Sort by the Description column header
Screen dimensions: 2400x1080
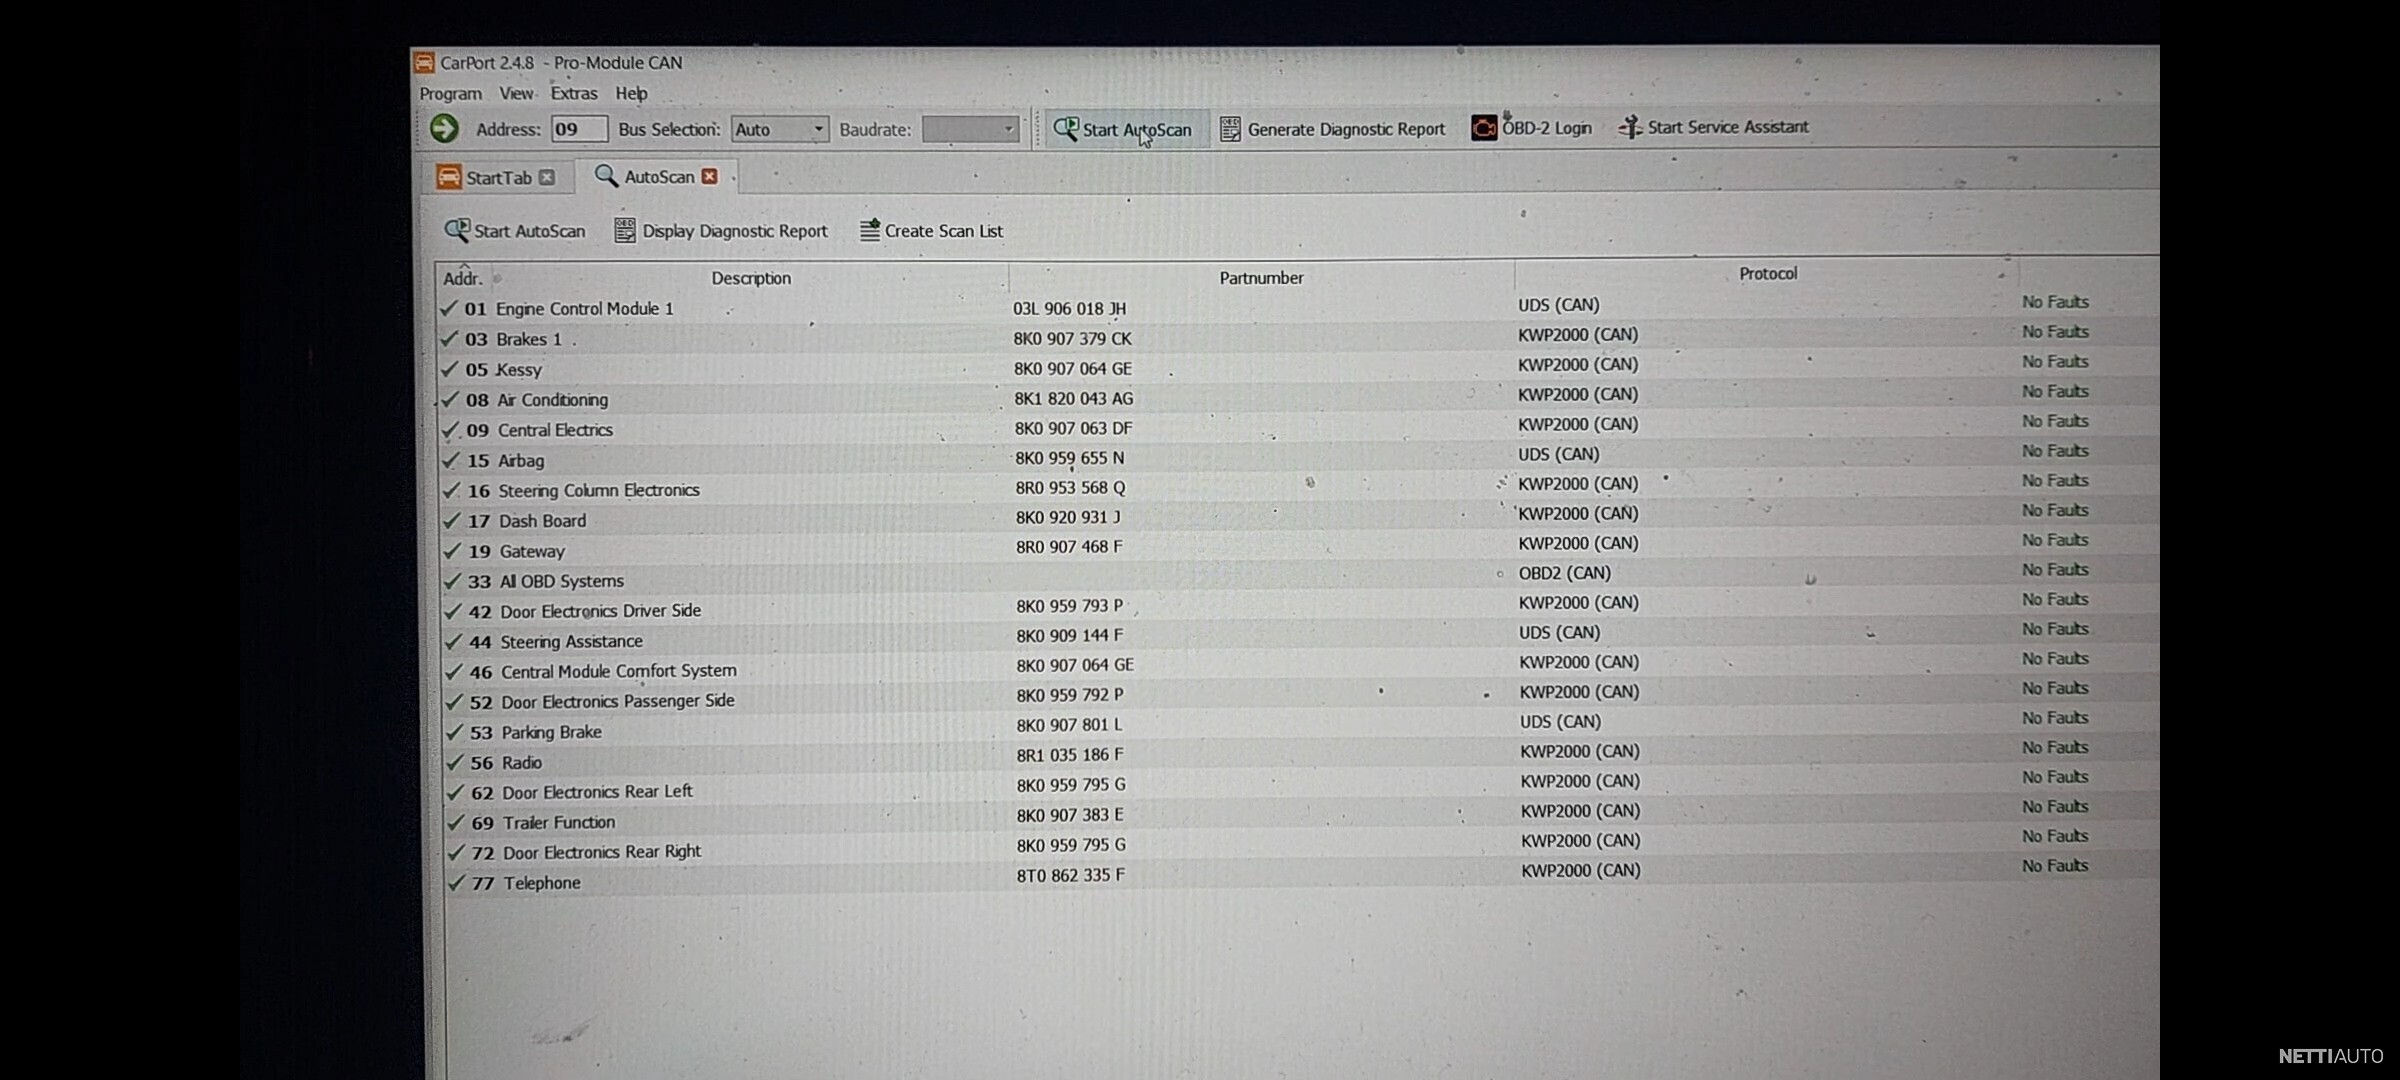751,278
